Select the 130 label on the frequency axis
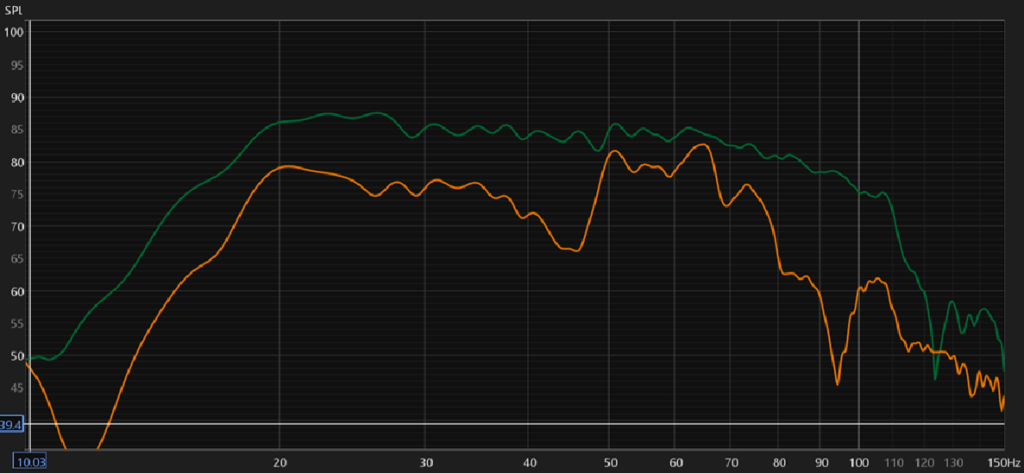1024x474 pixels. tap(953, 462)
